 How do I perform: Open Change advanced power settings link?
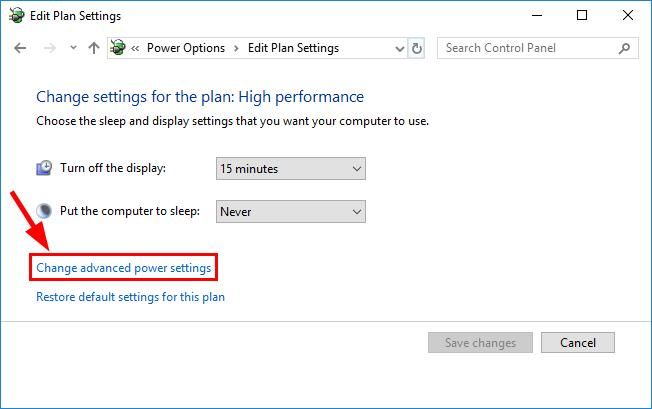124,268
